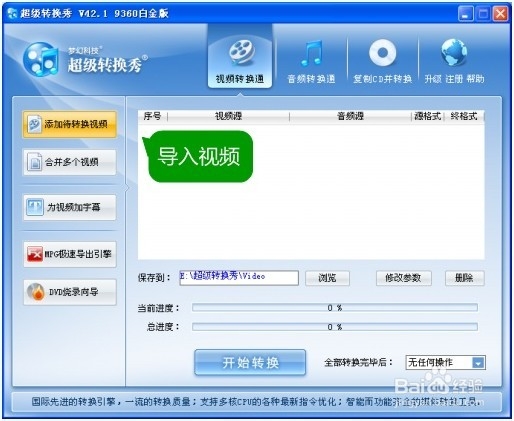
Task: Click the 音频源 column header
Action: (350, 116)
